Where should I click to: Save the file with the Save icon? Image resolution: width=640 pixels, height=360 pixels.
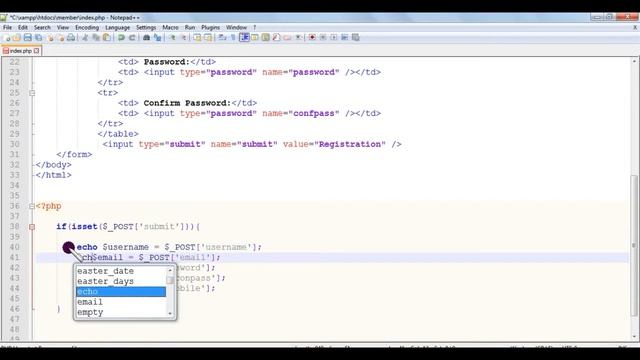coord(28,38)
